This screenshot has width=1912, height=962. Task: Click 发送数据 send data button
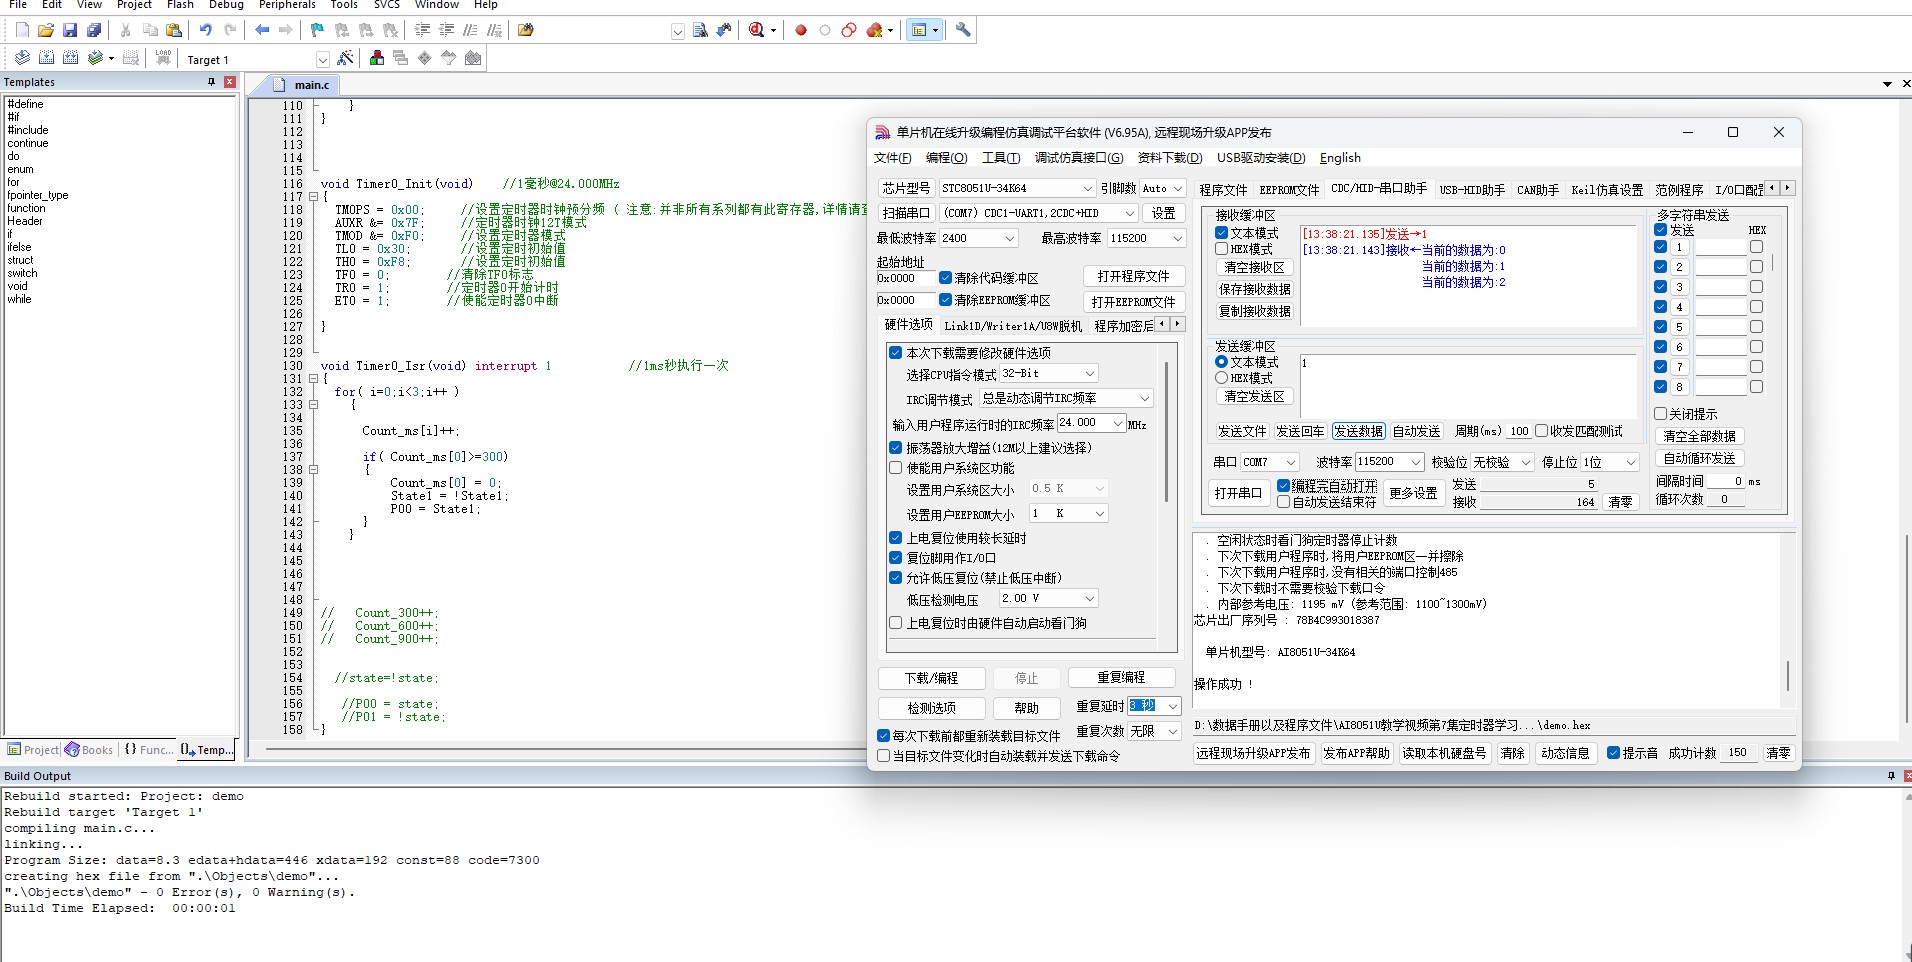coord(1358,432)
